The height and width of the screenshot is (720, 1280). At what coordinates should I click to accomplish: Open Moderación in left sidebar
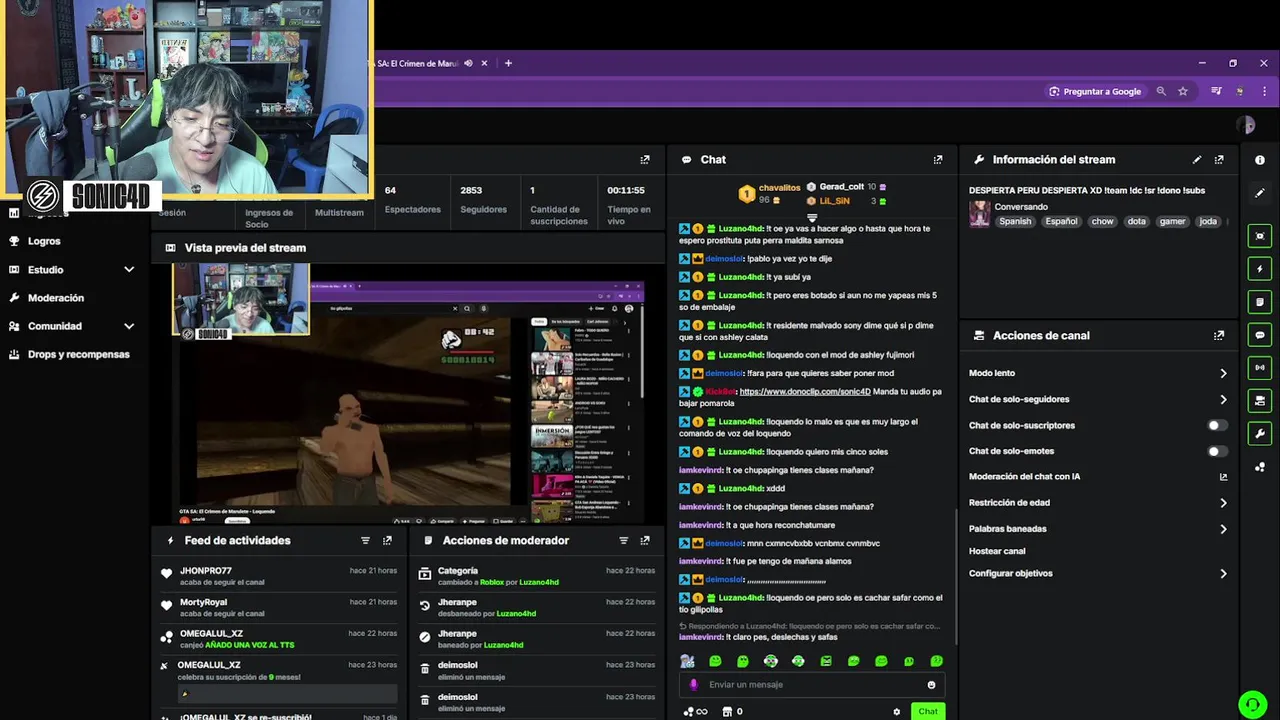(x=56, y=298)
